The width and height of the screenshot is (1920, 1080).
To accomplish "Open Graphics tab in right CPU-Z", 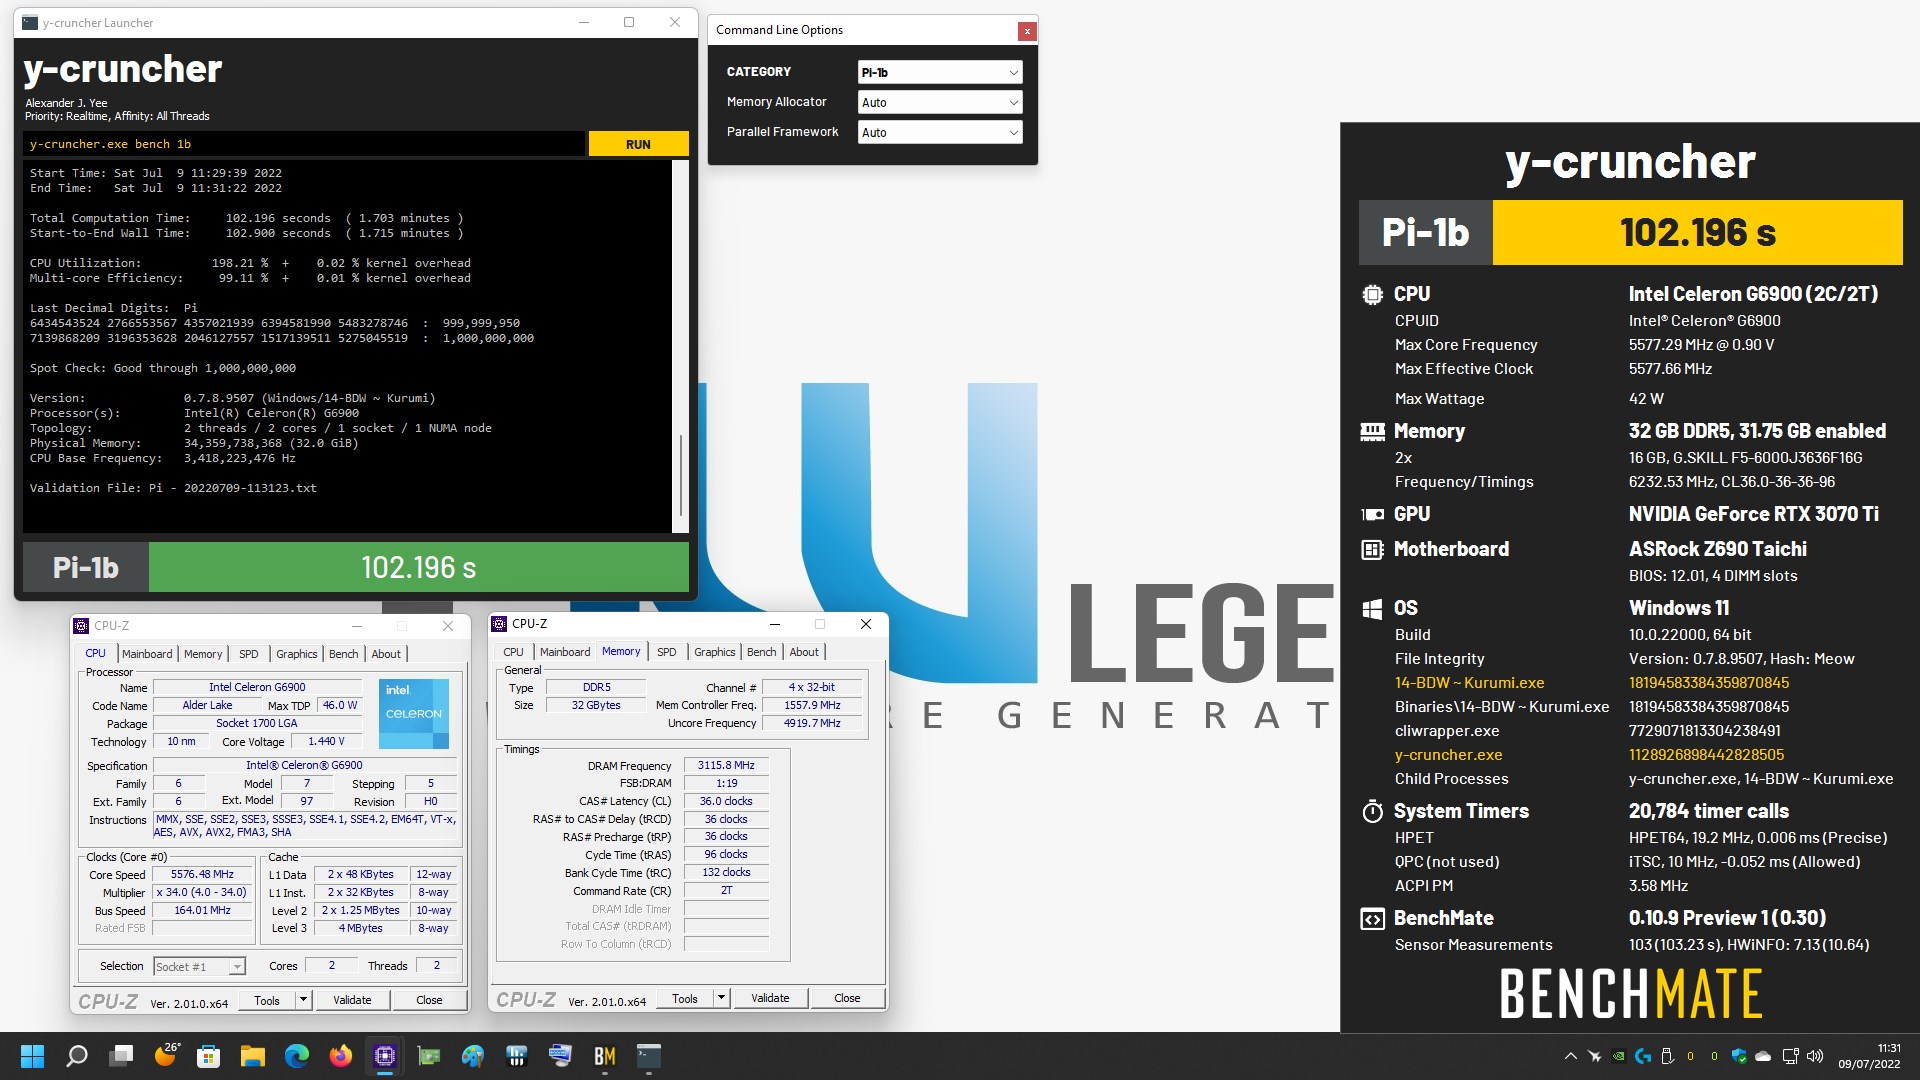I will [714, 652].
